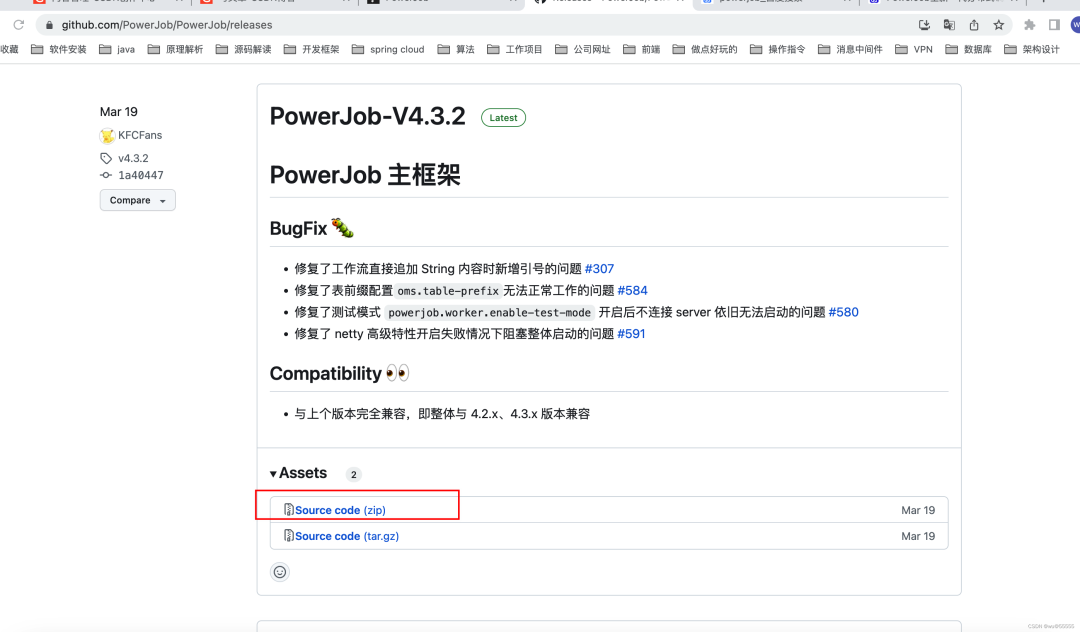Open the smiley reaction icon below Assets

coord(278,572)
